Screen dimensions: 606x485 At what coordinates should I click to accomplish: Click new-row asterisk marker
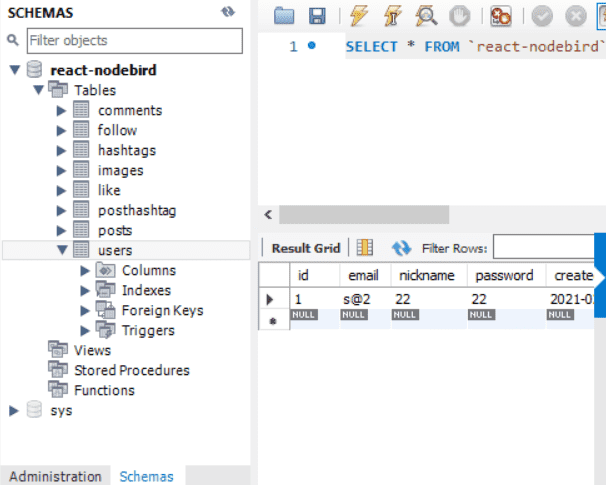tap(274, 320)
